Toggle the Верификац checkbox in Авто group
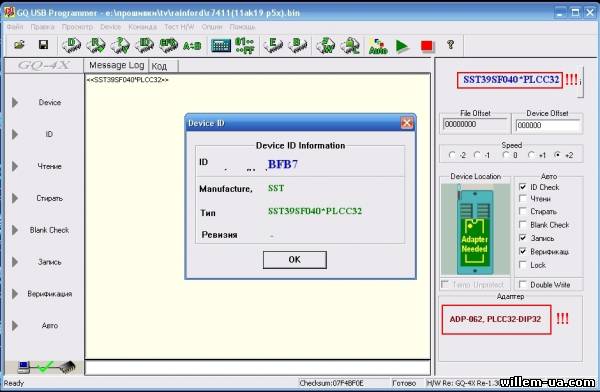 [x=523, y=251]
